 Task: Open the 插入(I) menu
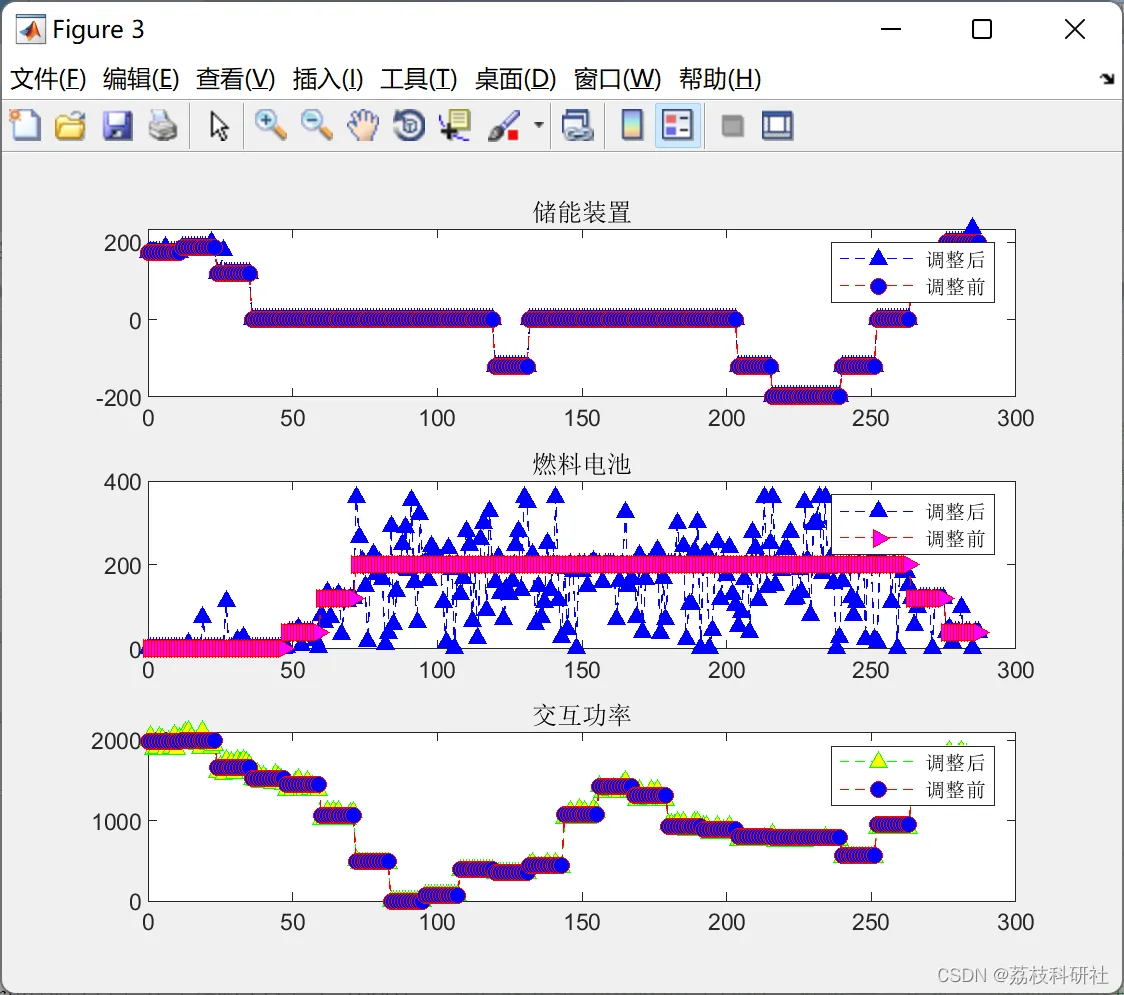coord(328,78)
